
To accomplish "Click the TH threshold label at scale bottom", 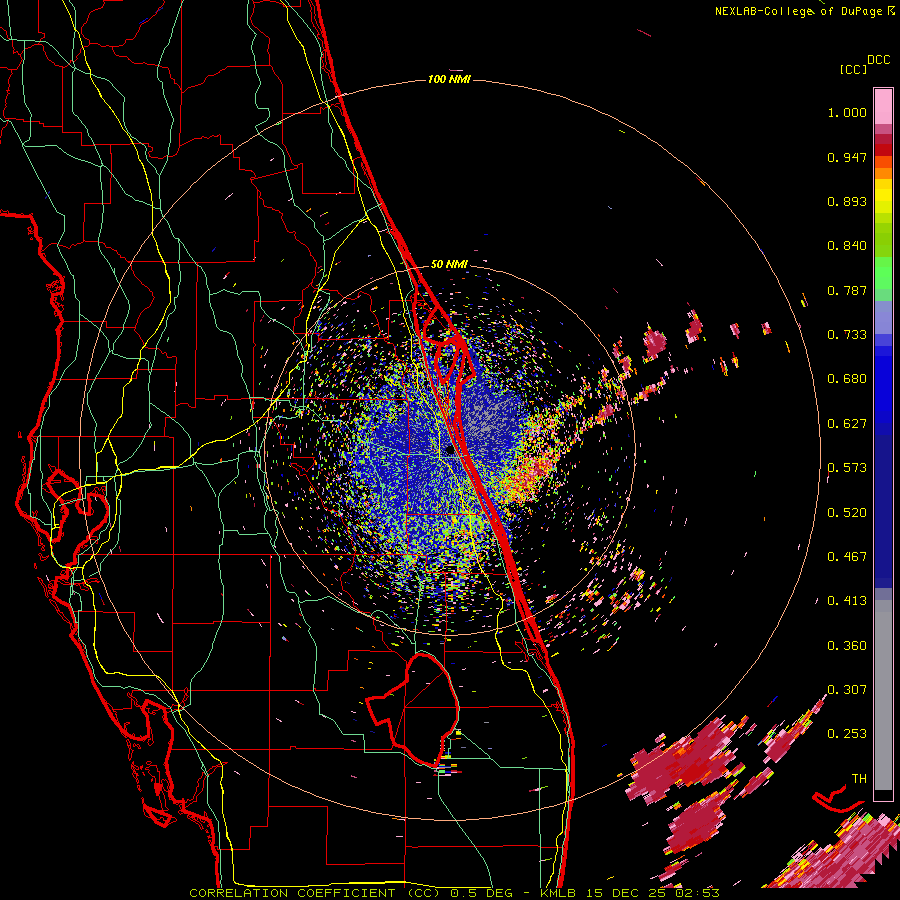I will [859, 779].
